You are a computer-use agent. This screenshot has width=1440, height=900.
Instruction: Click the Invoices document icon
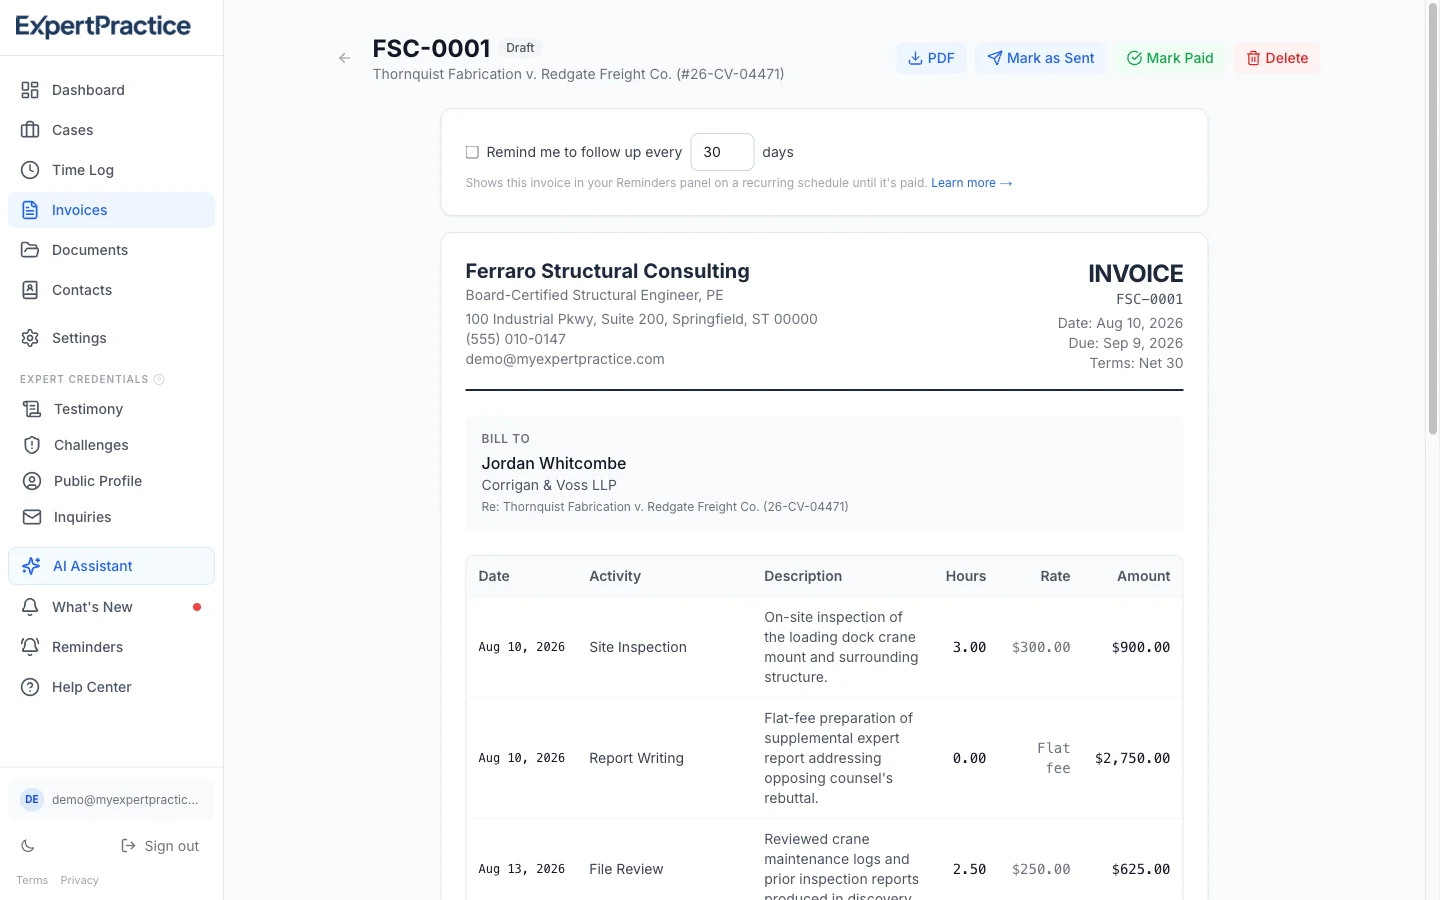point(30,210)
